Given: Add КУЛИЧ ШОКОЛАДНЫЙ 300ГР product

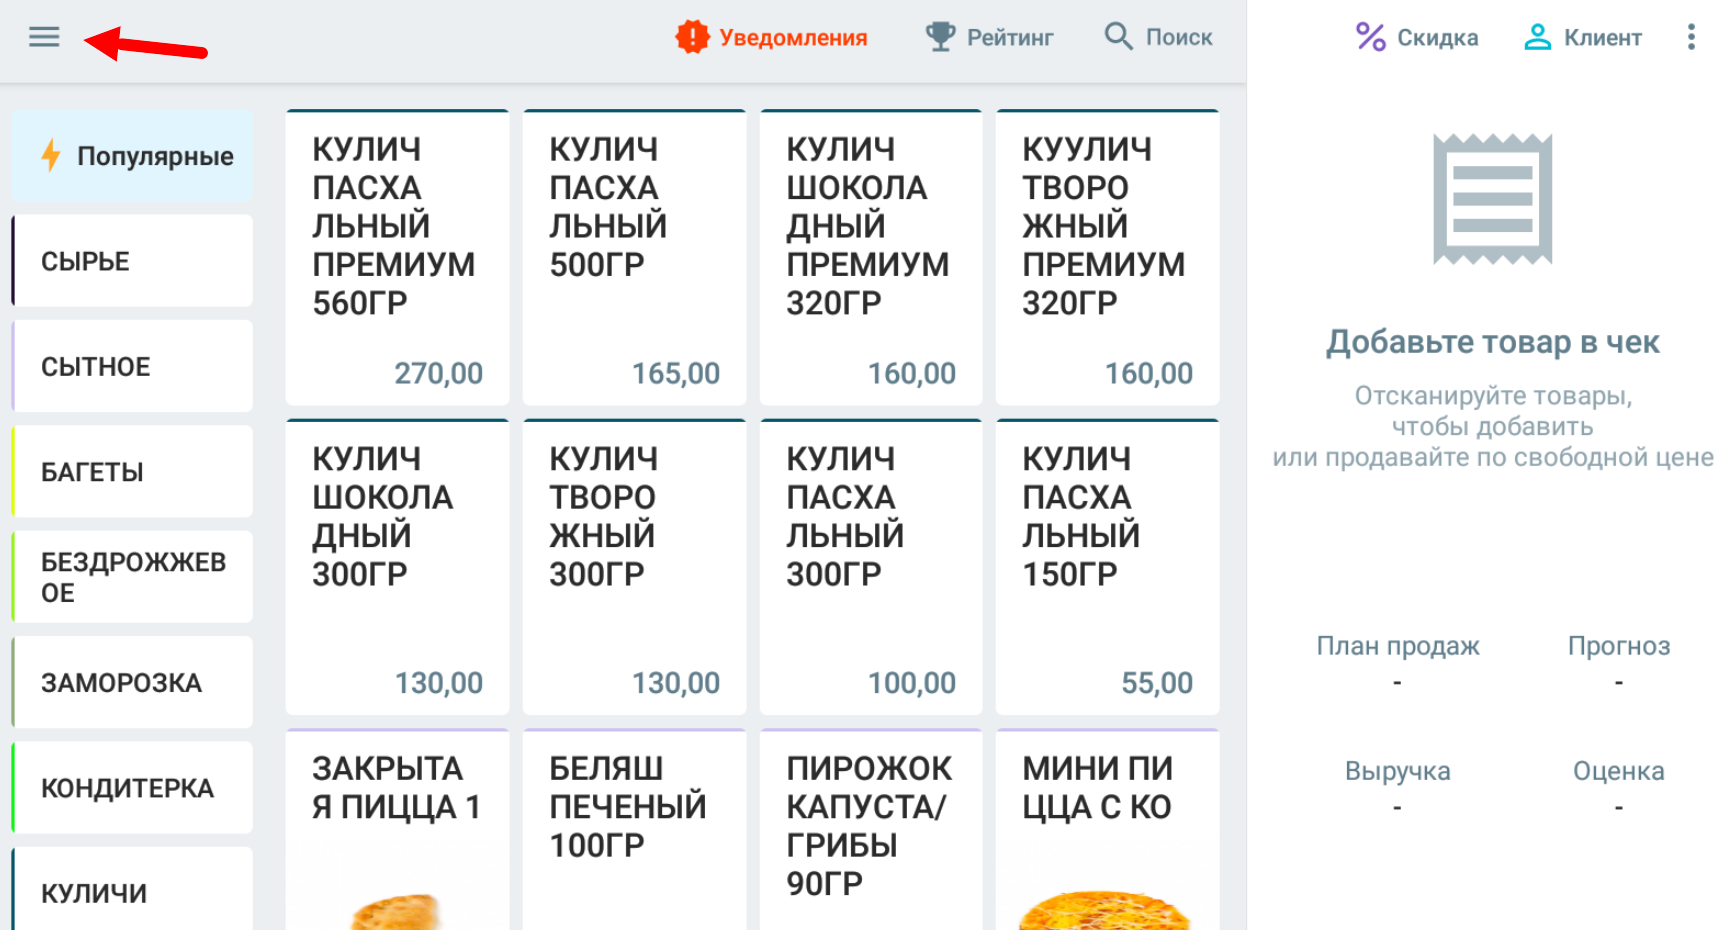Looking at the screenshot, I should click(x=397, y=567).
